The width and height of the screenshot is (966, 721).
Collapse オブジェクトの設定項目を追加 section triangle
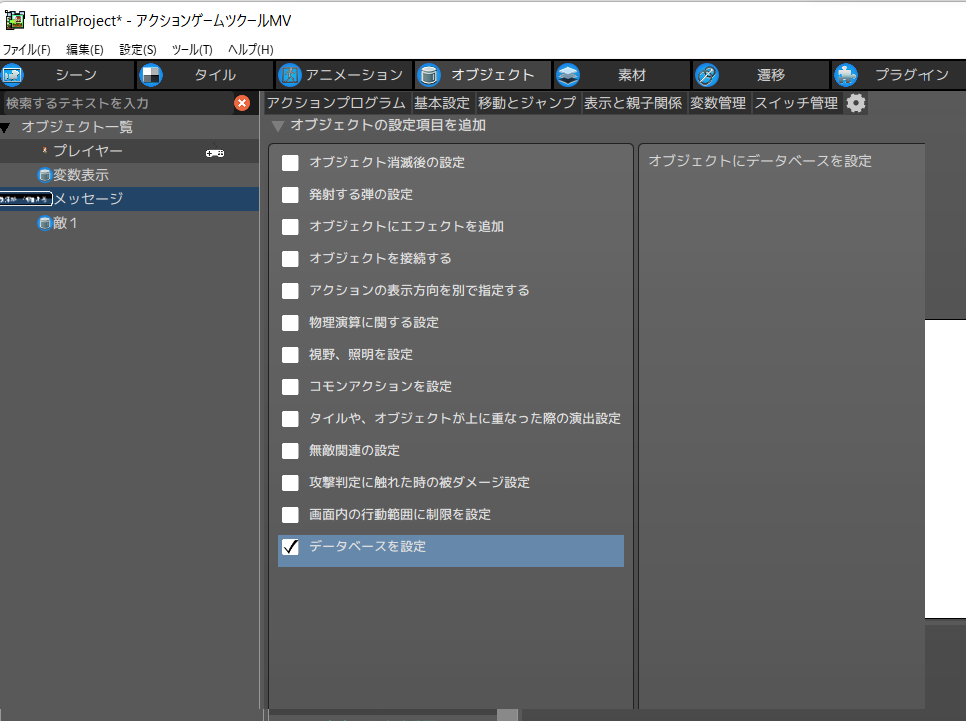tap(278, 126)
